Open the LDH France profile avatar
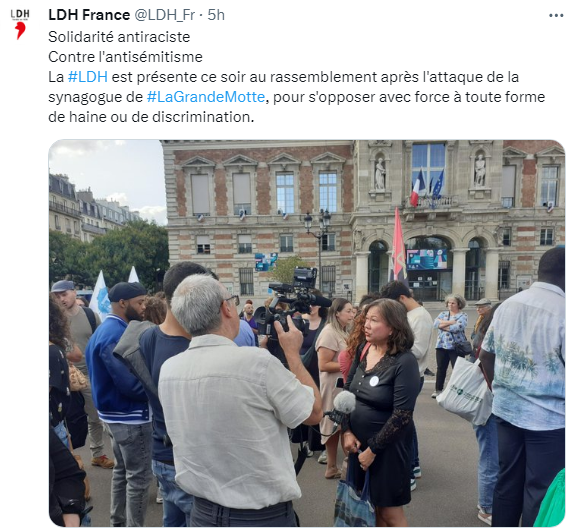The width and height of the screenshot is (571, 530). (20, 24)
